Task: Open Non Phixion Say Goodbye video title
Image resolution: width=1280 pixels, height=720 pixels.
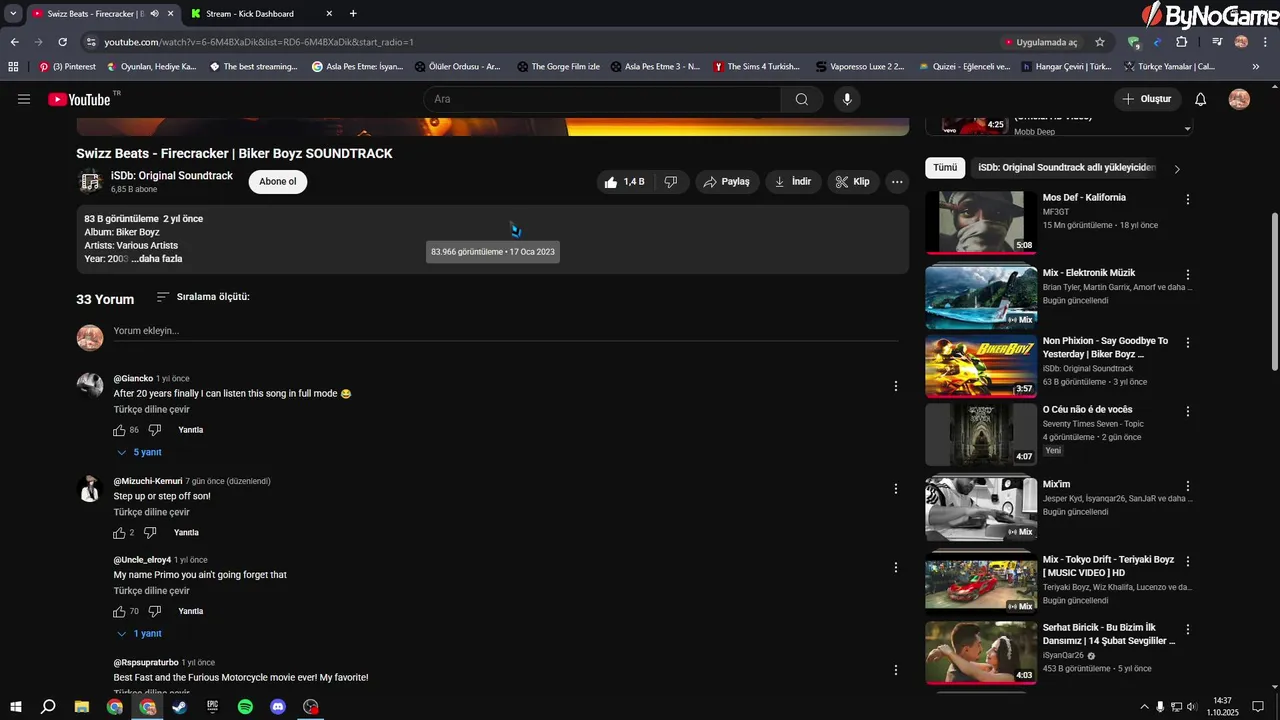Action: coord(1105,348)
